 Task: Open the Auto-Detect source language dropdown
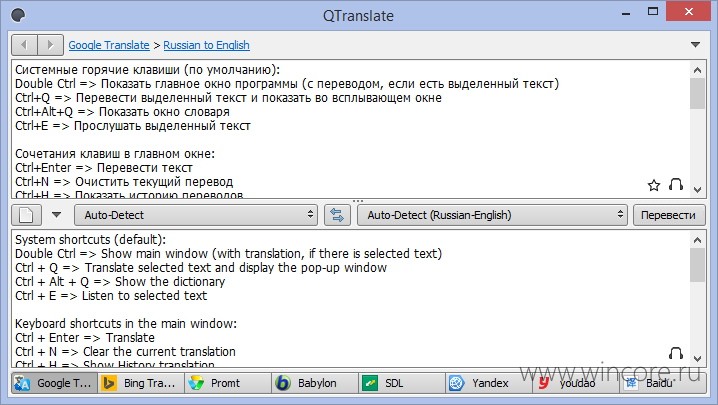point(196,215)
